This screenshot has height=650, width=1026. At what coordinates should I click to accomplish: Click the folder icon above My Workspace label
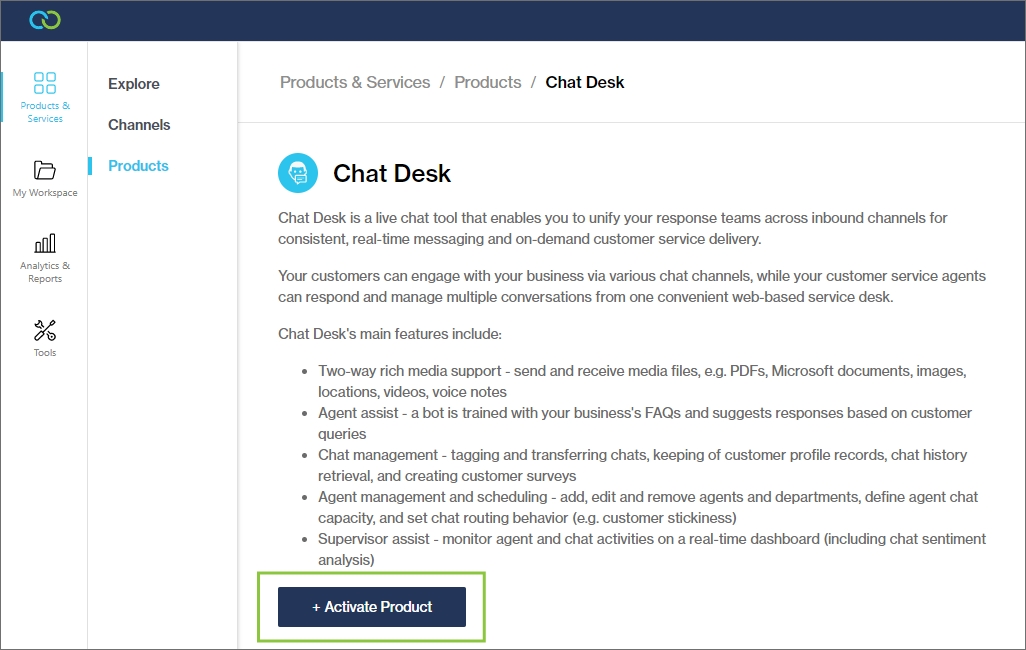click(x=44, y=170)
